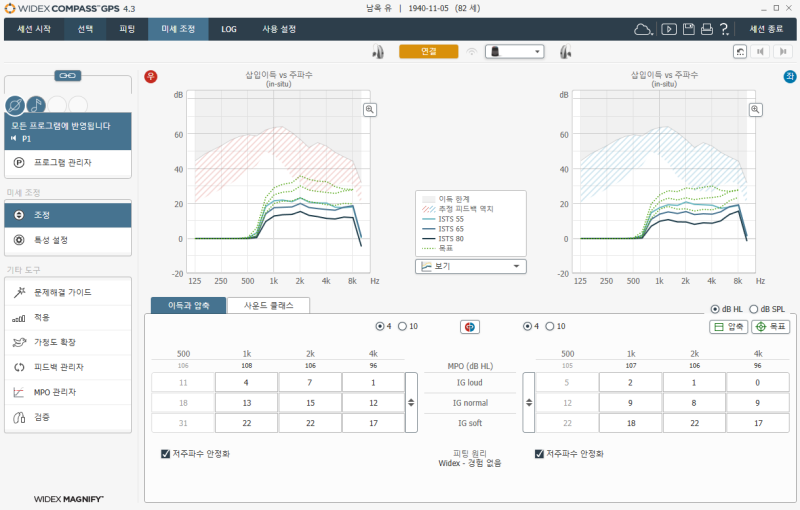Click the orange 연결 button
This screenshot has height=510, width=800.
429,52
